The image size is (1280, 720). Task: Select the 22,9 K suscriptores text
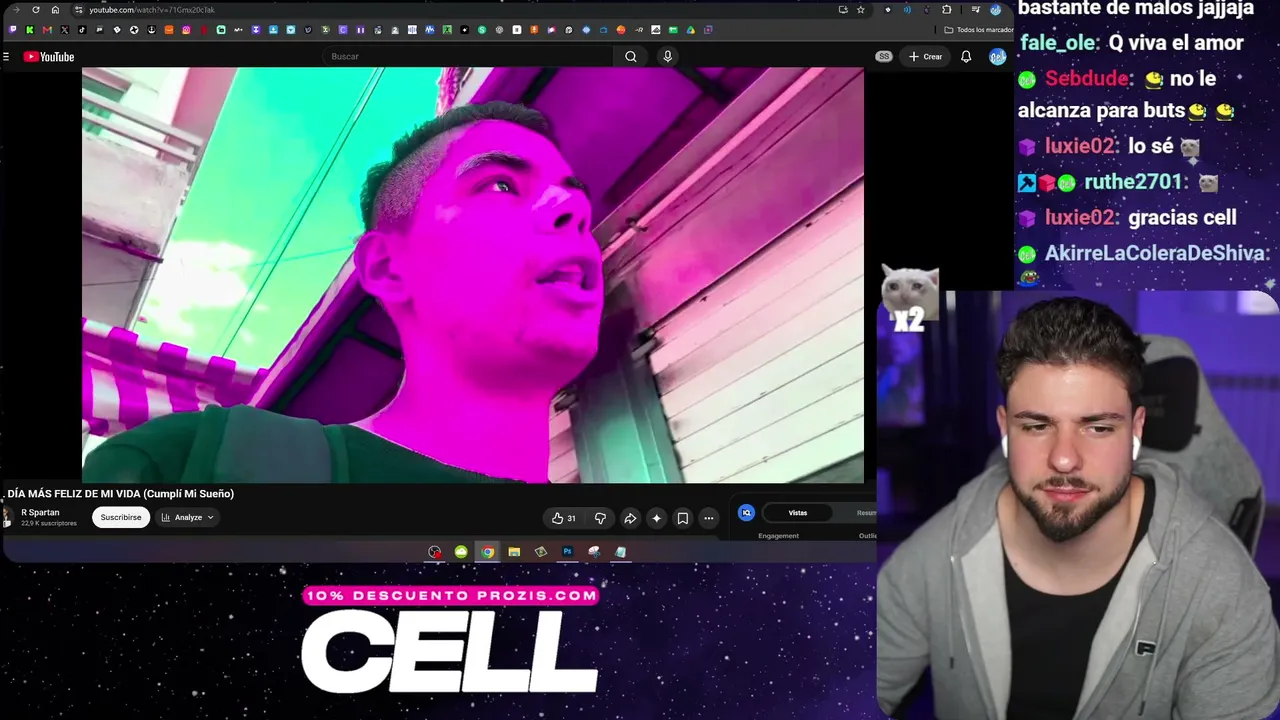coord(49,524)
